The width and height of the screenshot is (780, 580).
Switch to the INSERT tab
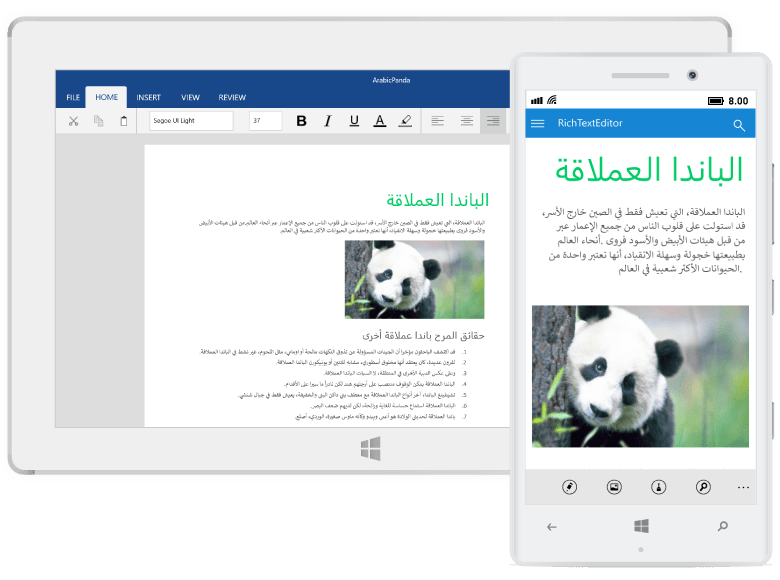pyautogui.click(x=149, y=97)
